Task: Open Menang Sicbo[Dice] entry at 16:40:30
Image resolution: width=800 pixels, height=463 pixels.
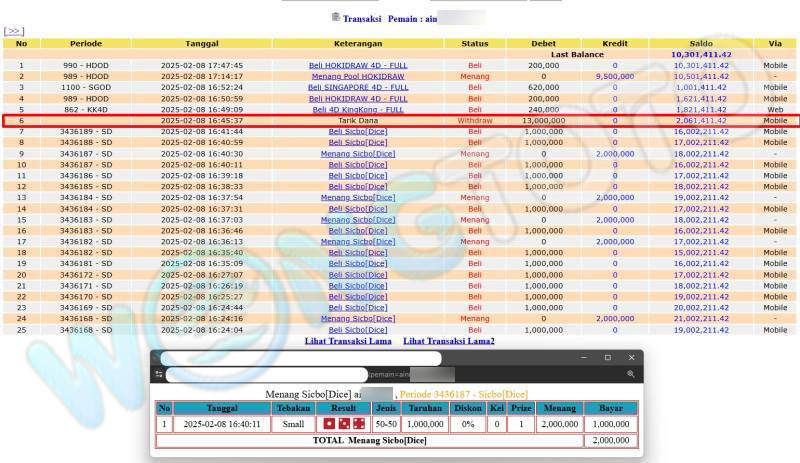Action: coord(358,153)
